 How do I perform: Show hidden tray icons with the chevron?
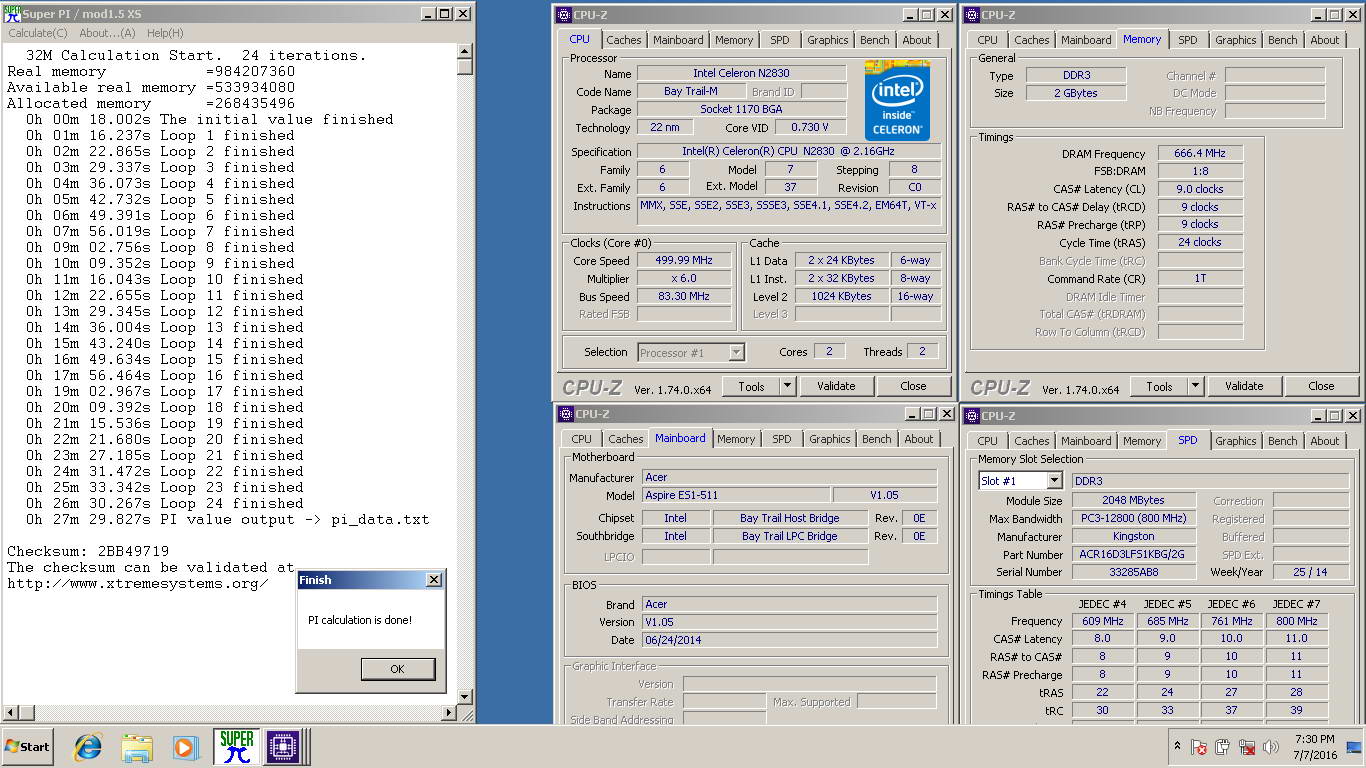[x=1177, y=747]
